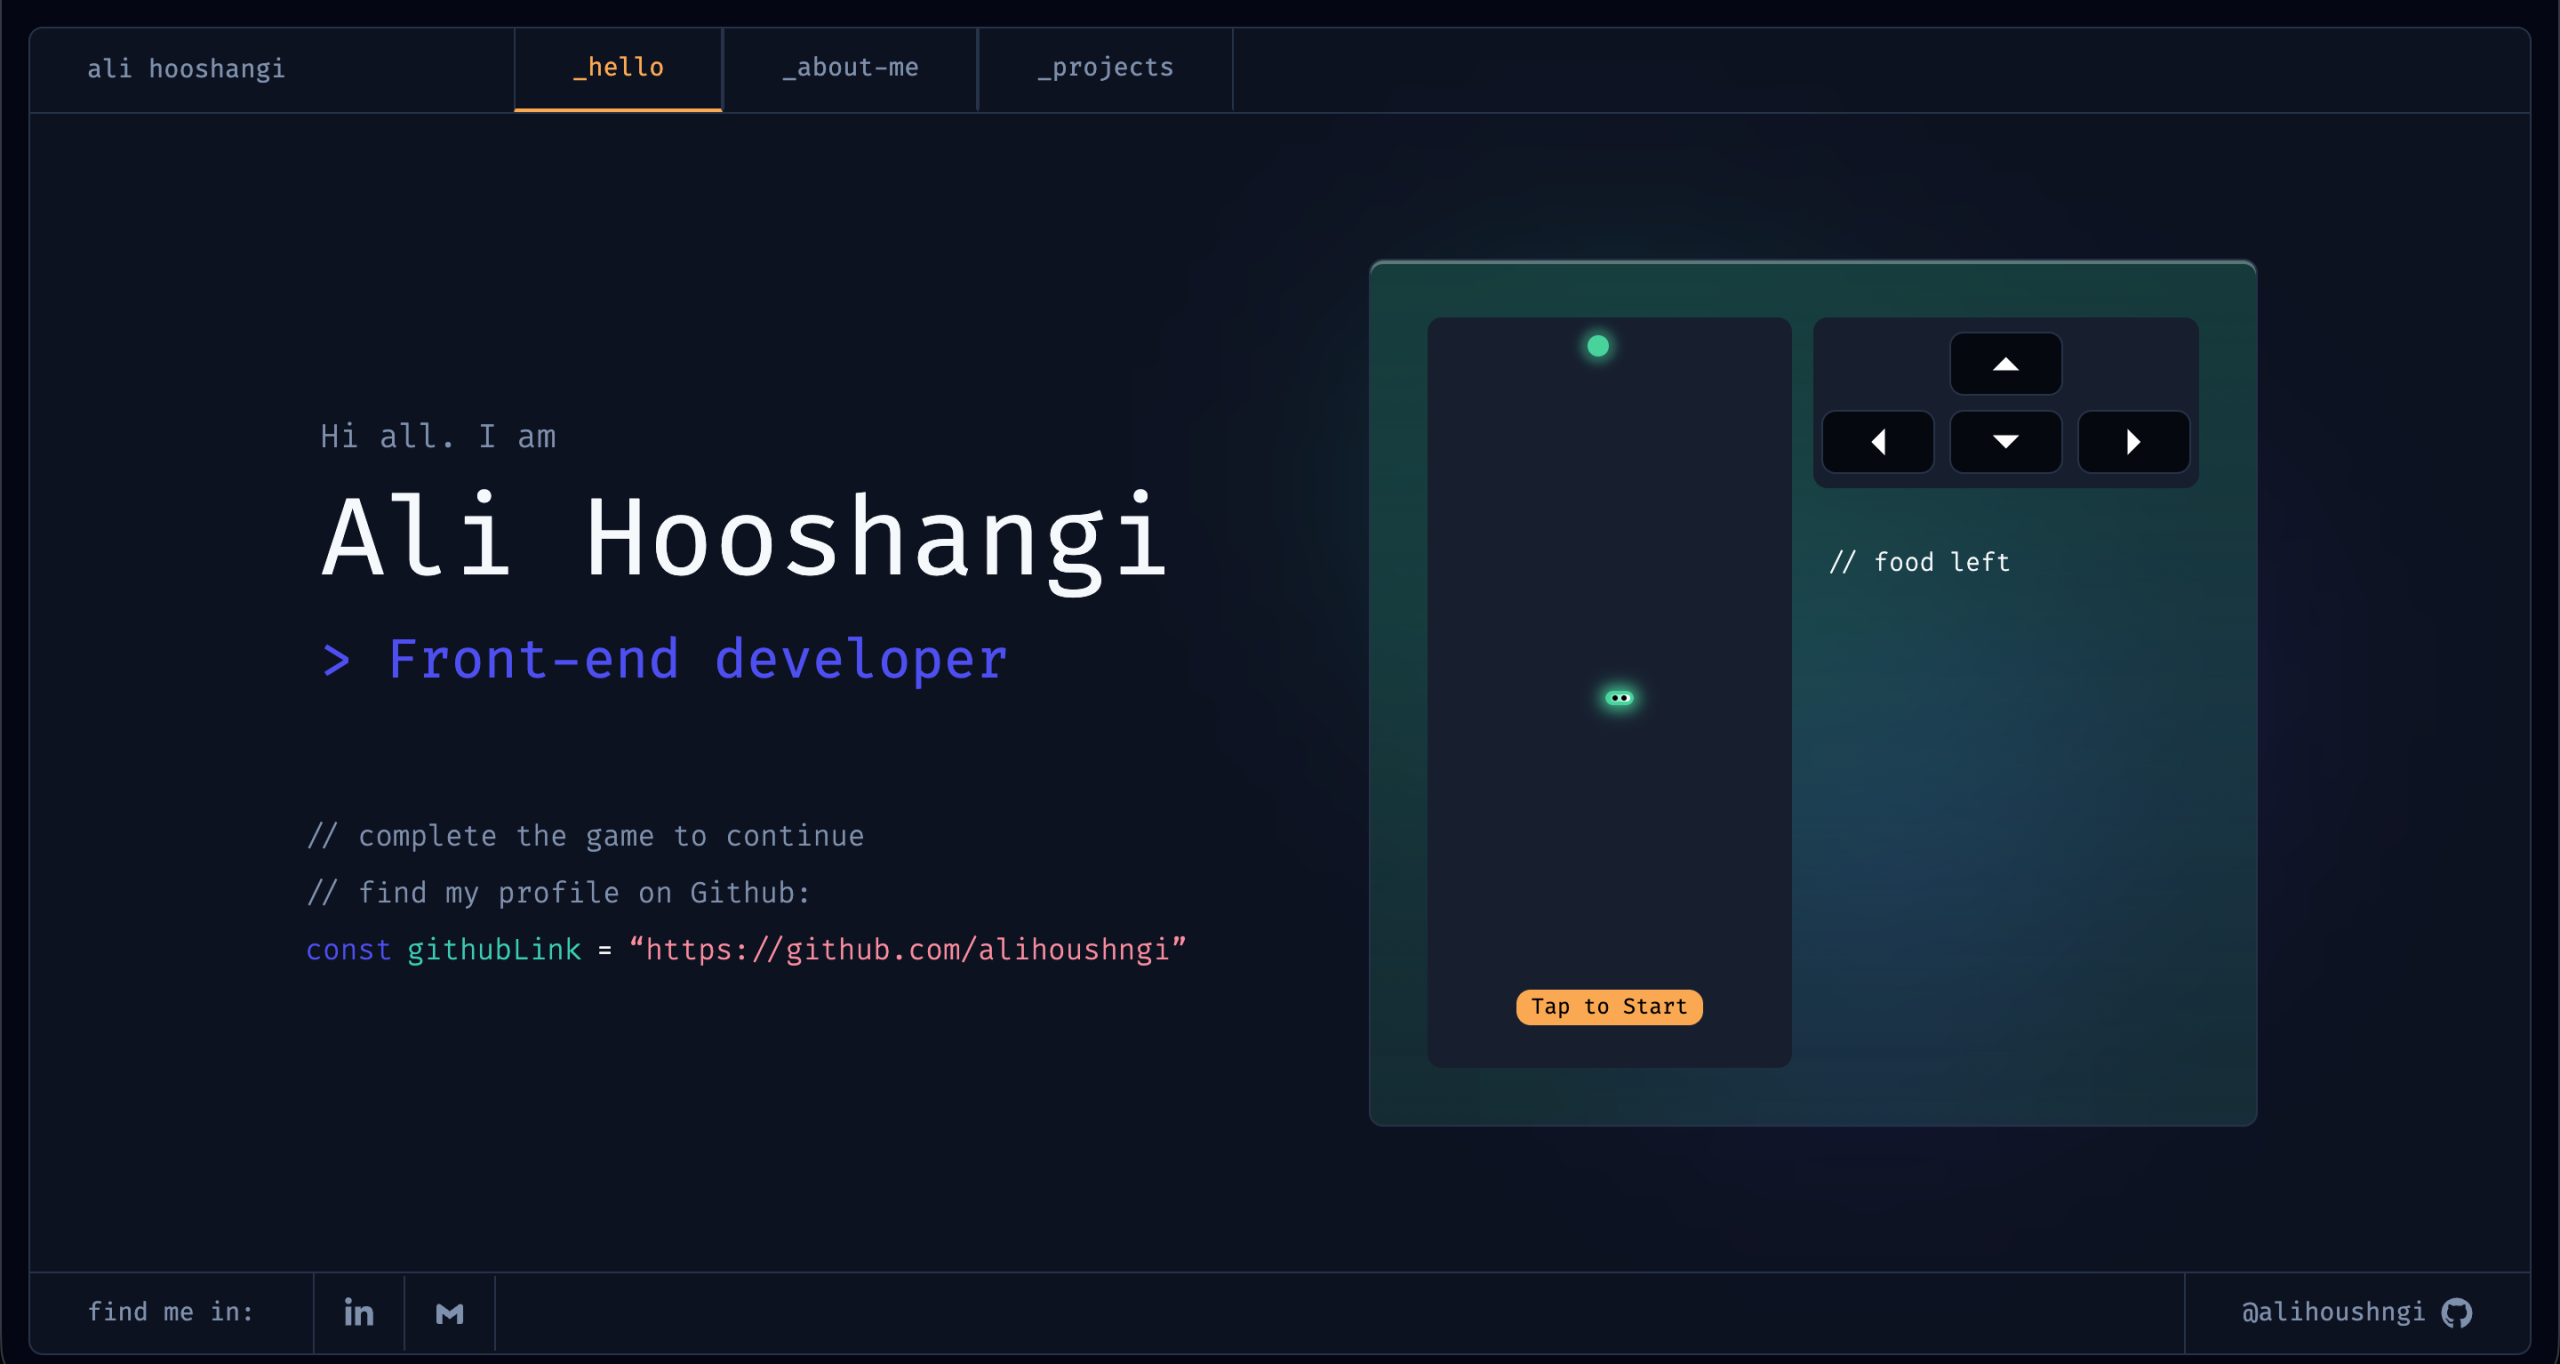The width and height of the screenshot is (2560, 1364).
Task: Open the LinkedIn profile icon
Action: (x=359, y=1312)
